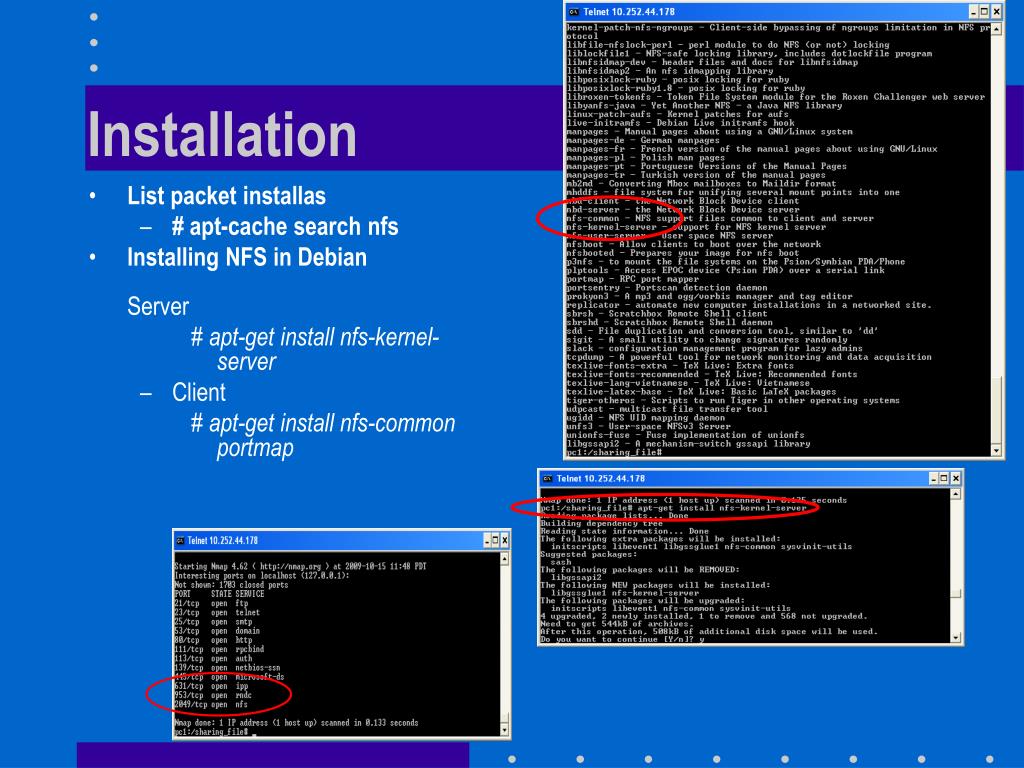The width and height of the screenshot is (1024, 768).
Task: Click 'nfs-kernel-server - support for NFS kernel server' line
Action: 696,227
